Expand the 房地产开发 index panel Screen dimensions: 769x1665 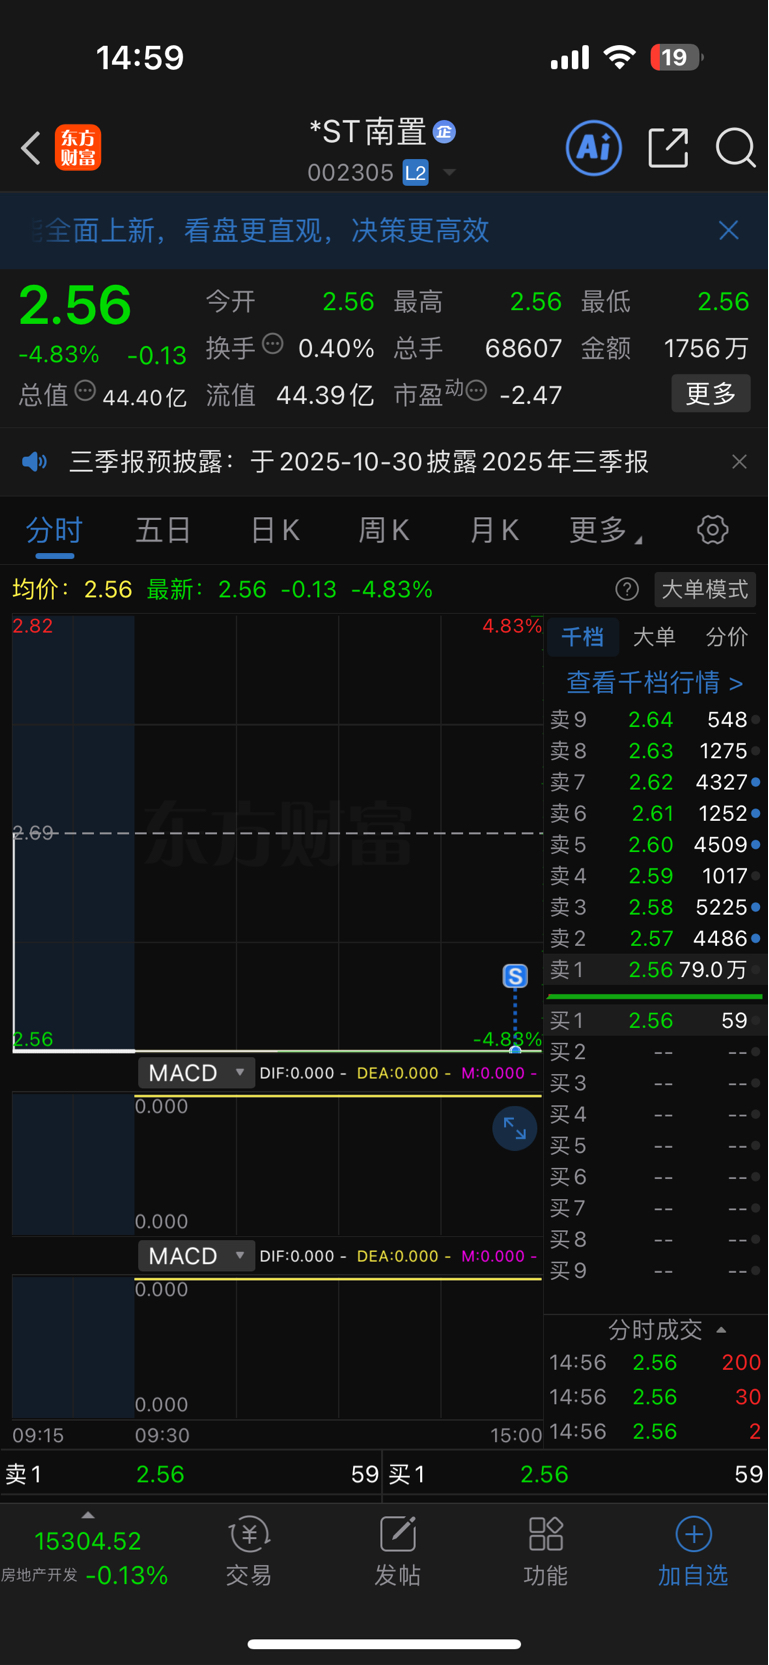[x=88, y=1516]
